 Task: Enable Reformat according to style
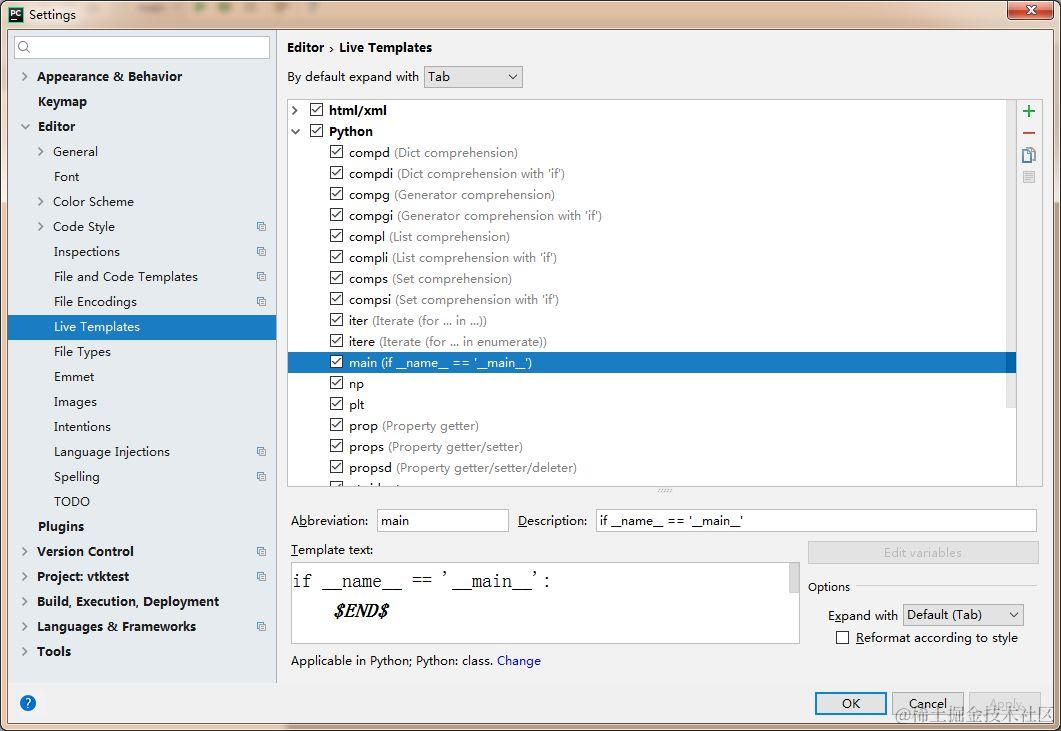click(842, 638)
